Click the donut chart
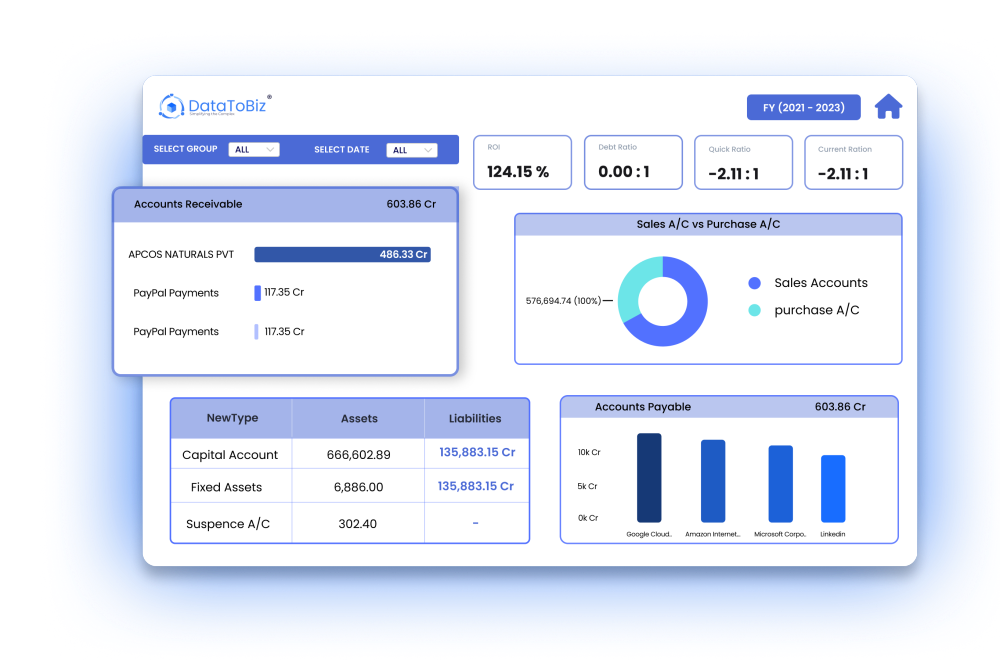The height and width of the screenshot is (660, 1000). 662,301
